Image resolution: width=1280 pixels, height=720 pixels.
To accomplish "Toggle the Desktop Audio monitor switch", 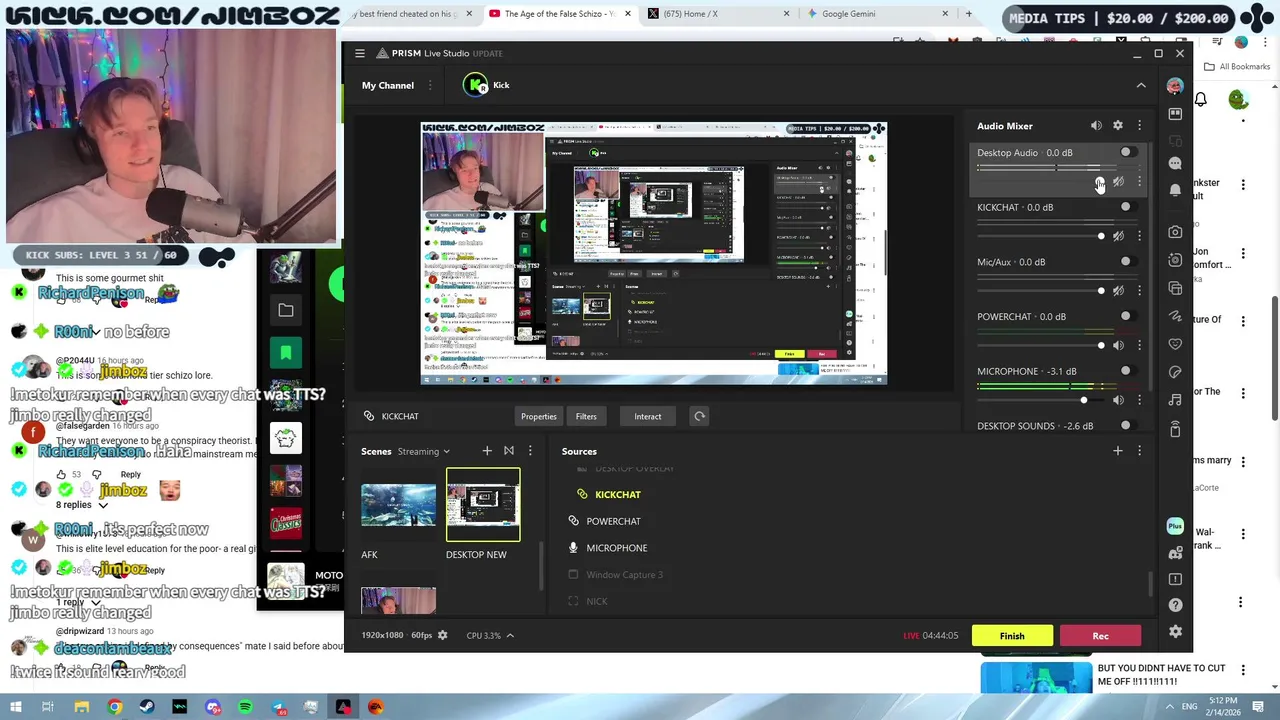I will 1127,152.
